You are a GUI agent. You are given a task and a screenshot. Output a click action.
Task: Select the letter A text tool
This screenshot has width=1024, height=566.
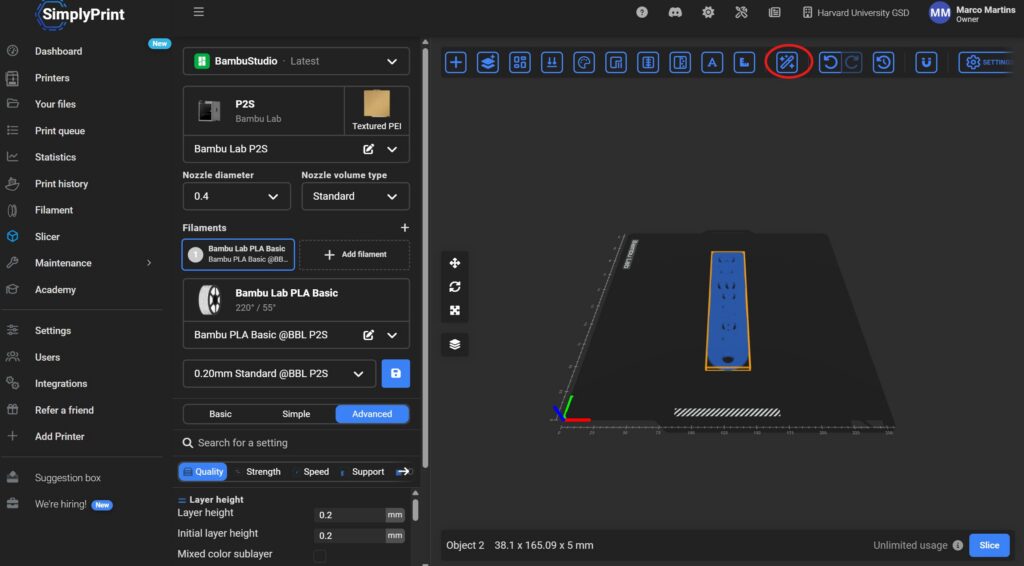[712, 63]
